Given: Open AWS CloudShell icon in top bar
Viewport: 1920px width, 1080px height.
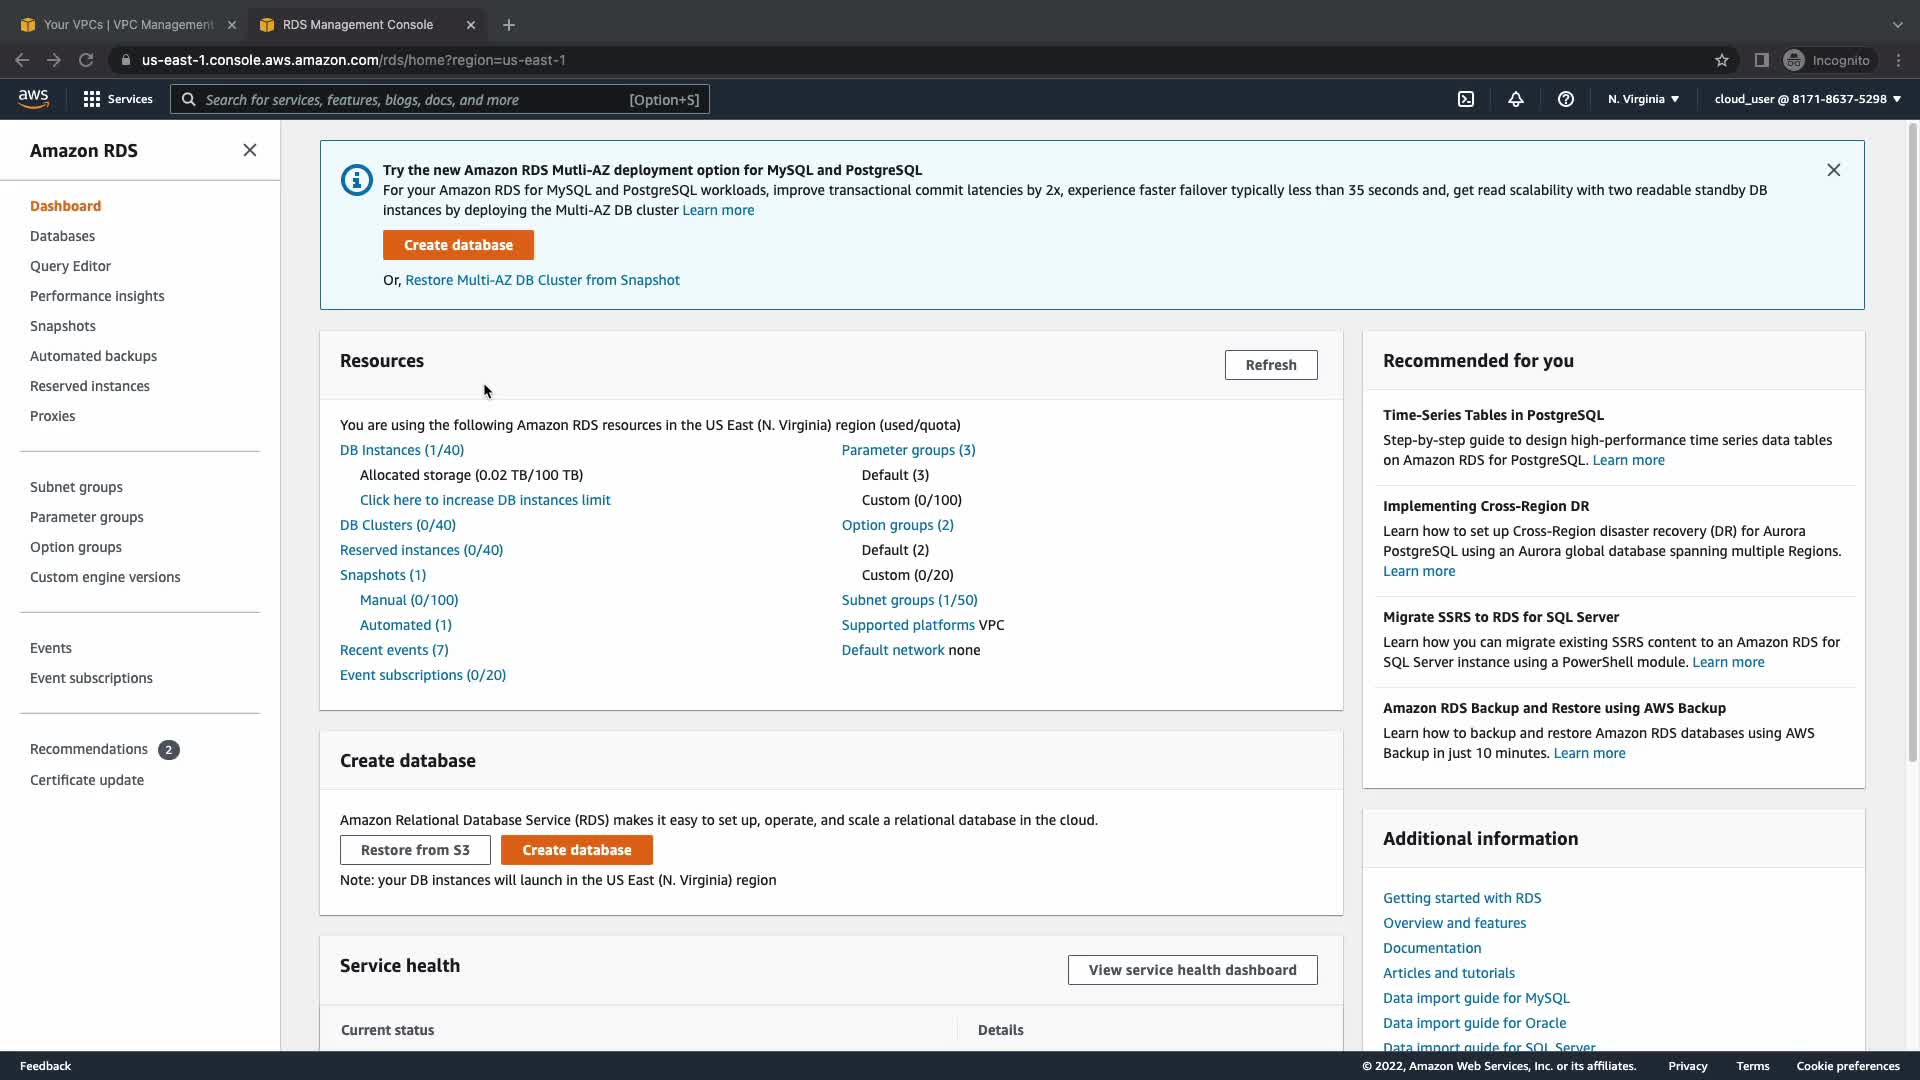Looking at the screenshot, I should coord(1466,99).
